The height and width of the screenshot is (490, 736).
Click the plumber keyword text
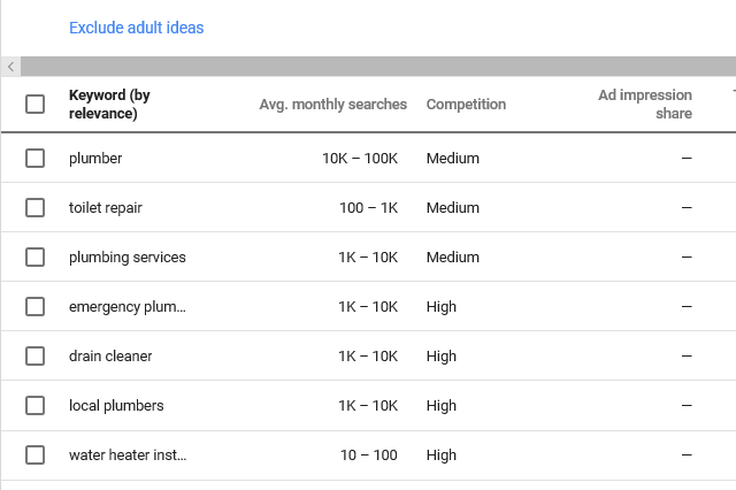coord(95,159)
